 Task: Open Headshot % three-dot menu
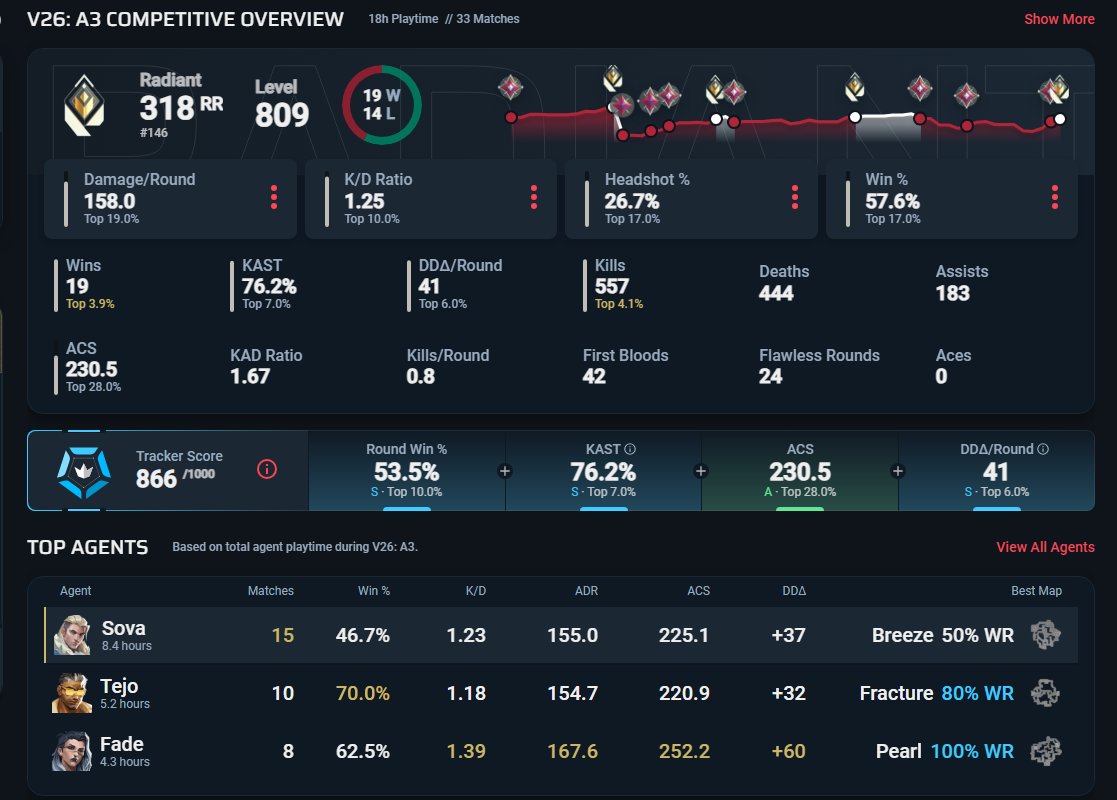click(x=794, y=197)
